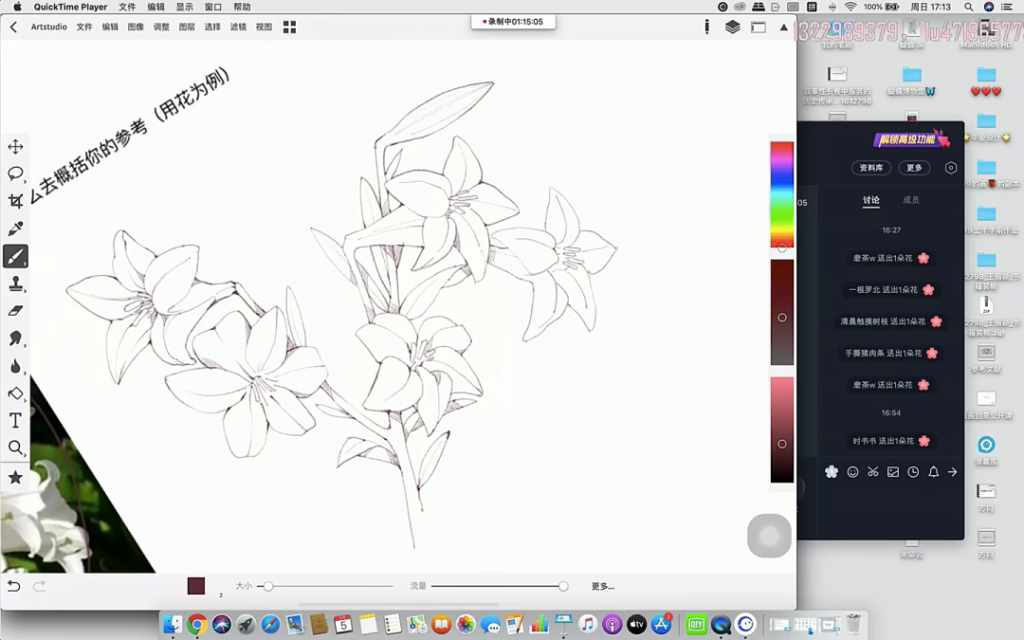Select the Text tool

pyautogui.click(x=15, y=420)
